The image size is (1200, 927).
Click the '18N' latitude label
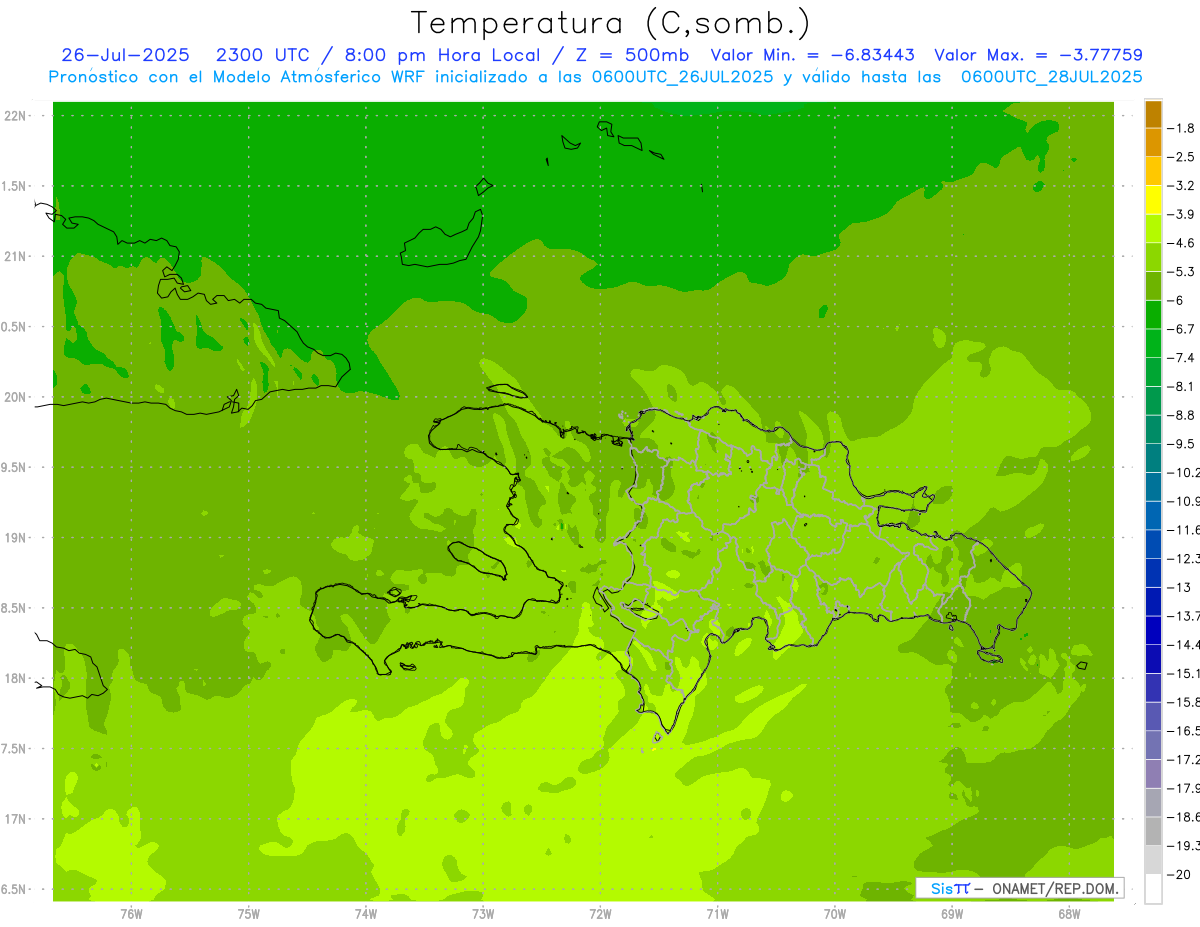[x=15, y=679]
